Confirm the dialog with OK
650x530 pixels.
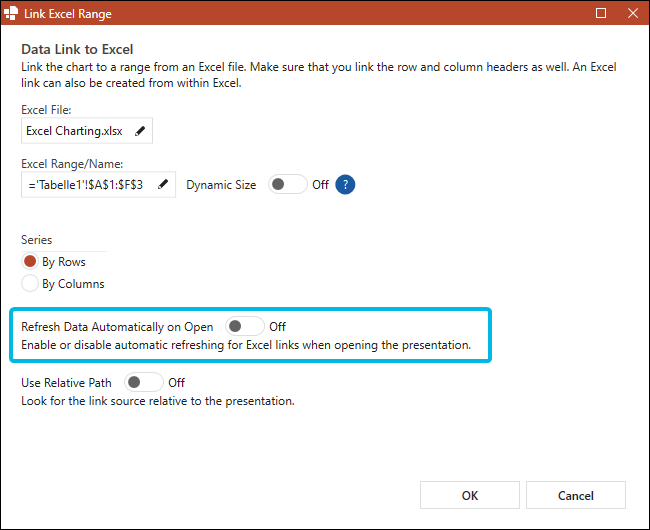pyautogui.click(x=470, y=495)
